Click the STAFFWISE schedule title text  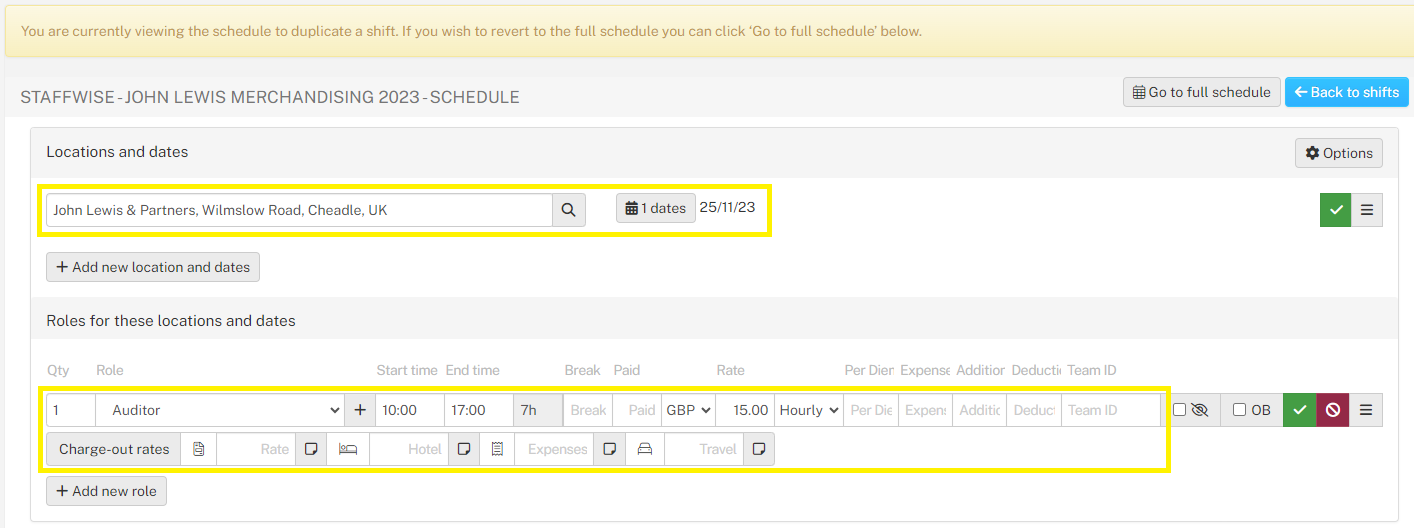point(270,97)
